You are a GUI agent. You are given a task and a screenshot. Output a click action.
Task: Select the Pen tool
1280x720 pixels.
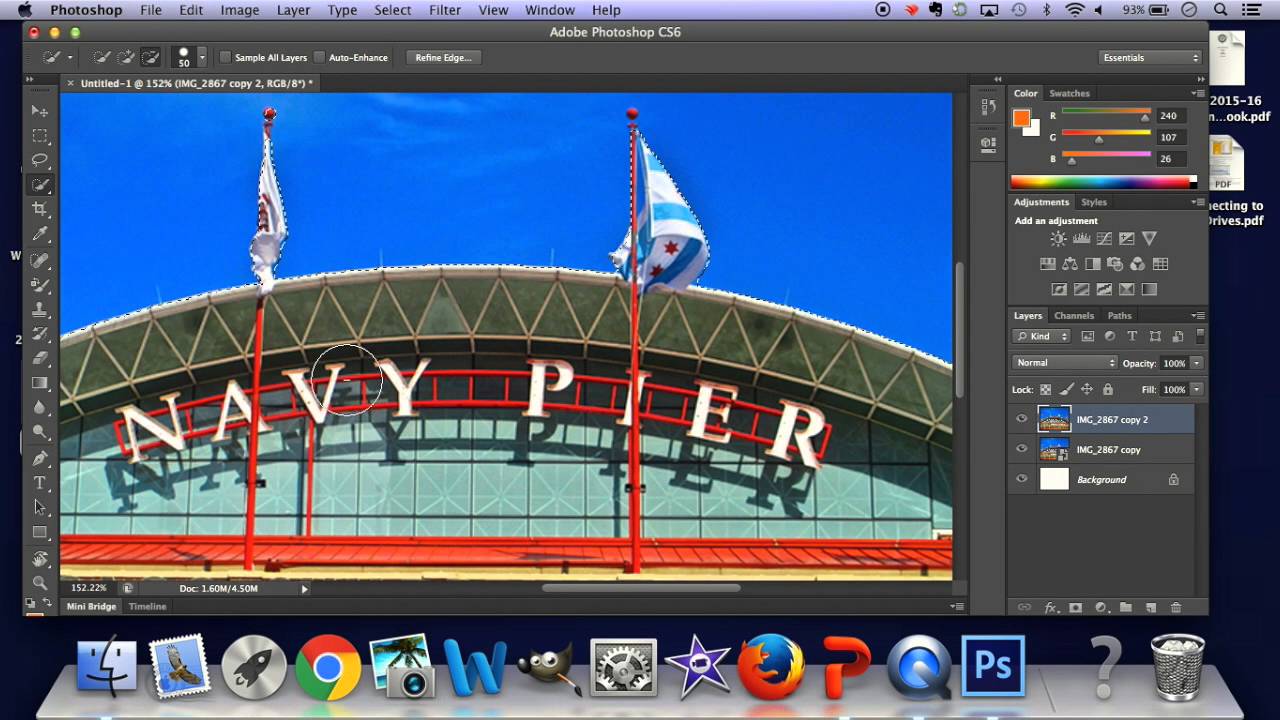tap(40, 458)
